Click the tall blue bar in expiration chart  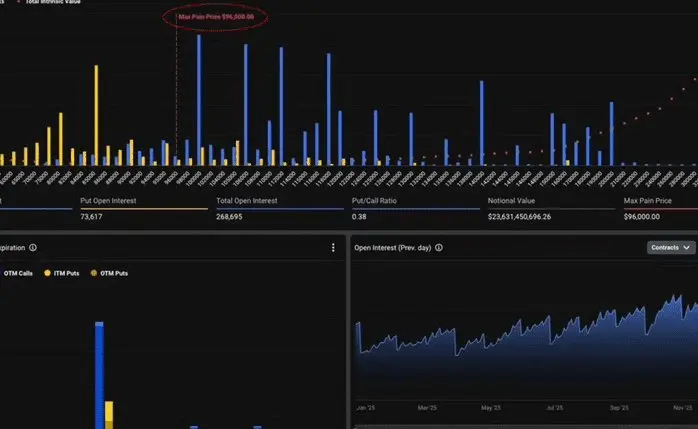[x=99, y=375]
